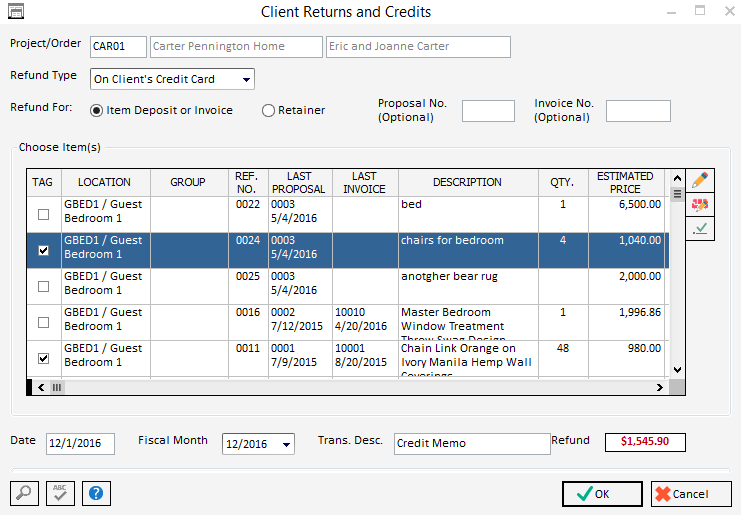Untag the chairs for bedroom row

pyautogui.click(x=43, y=250)
